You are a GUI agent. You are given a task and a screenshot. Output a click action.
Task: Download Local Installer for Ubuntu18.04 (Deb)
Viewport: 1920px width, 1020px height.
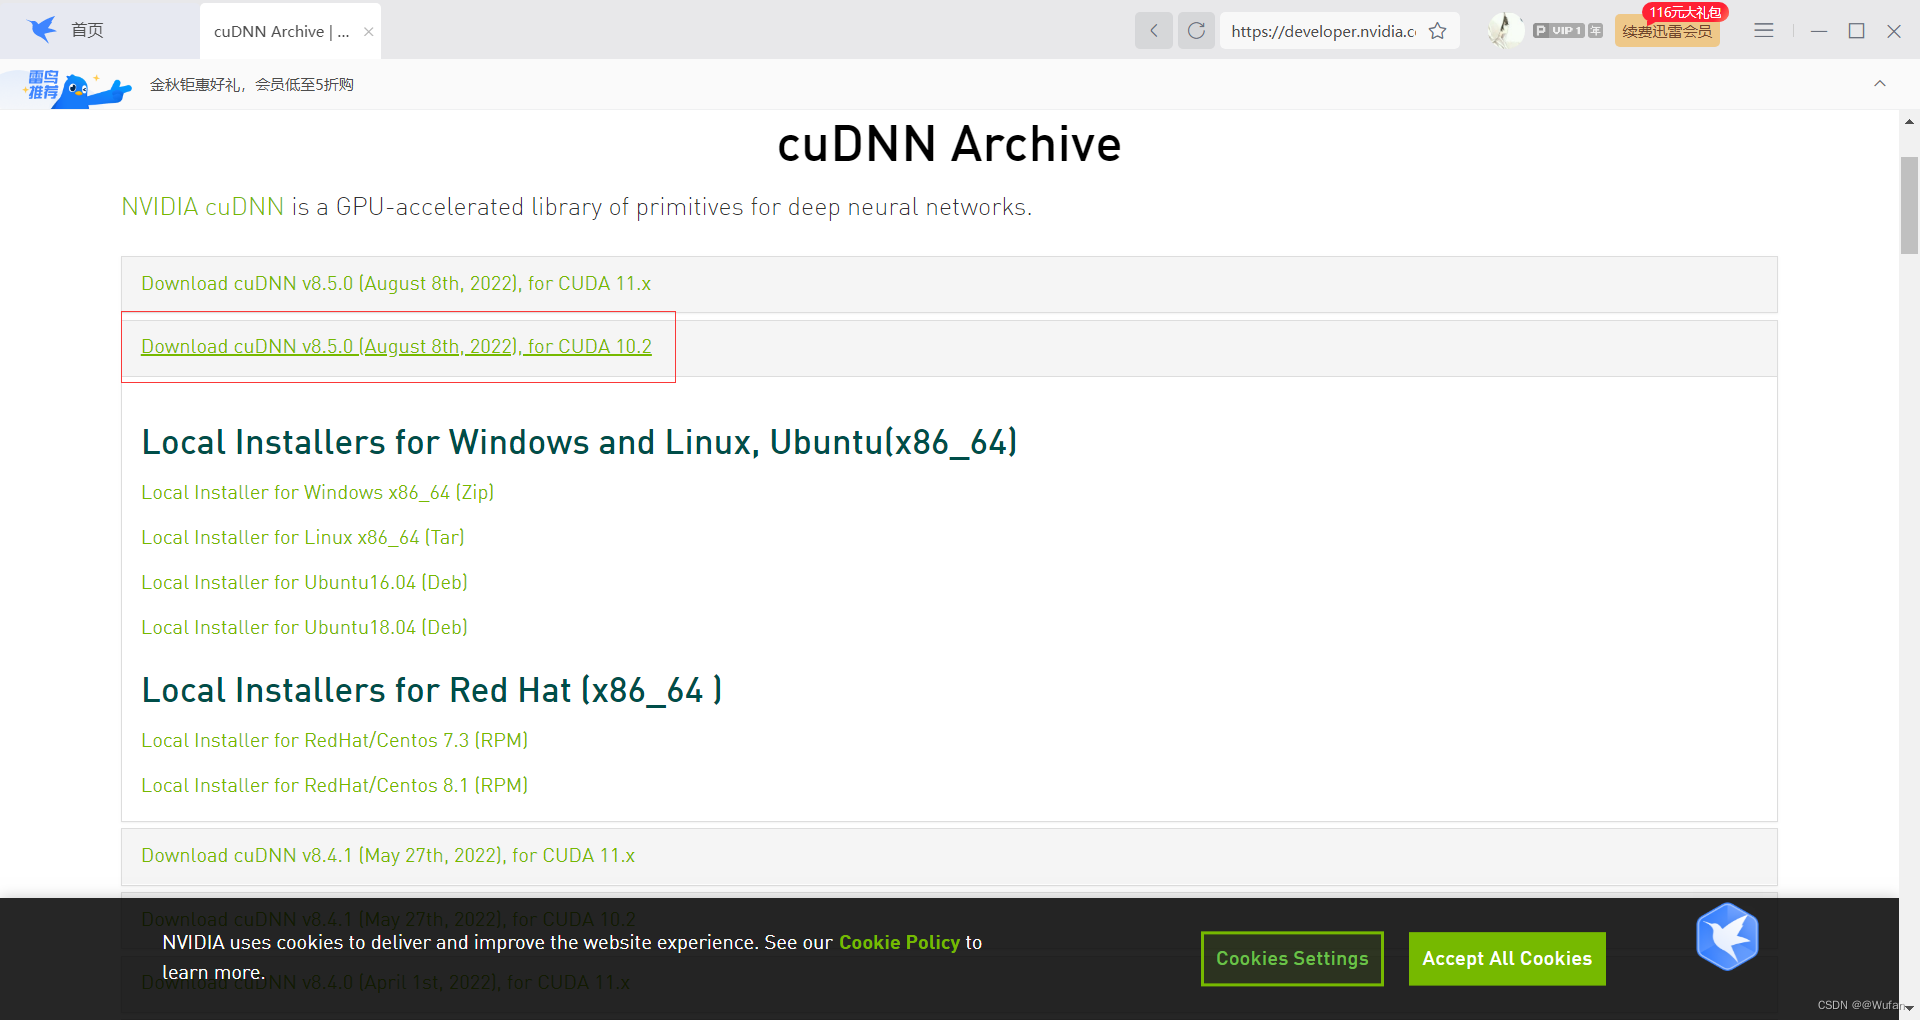[305, 628]
